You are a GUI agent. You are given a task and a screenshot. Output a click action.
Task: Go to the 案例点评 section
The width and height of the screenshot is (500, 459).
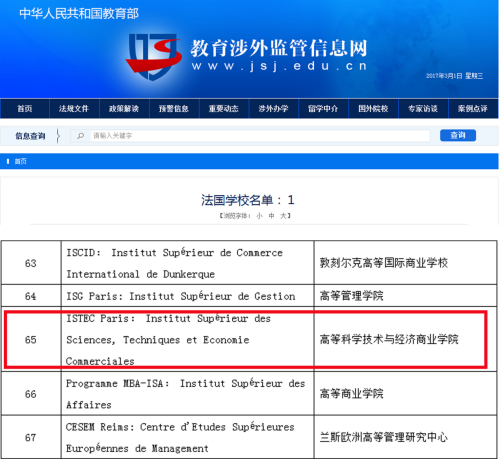click(x=473, y=109)
